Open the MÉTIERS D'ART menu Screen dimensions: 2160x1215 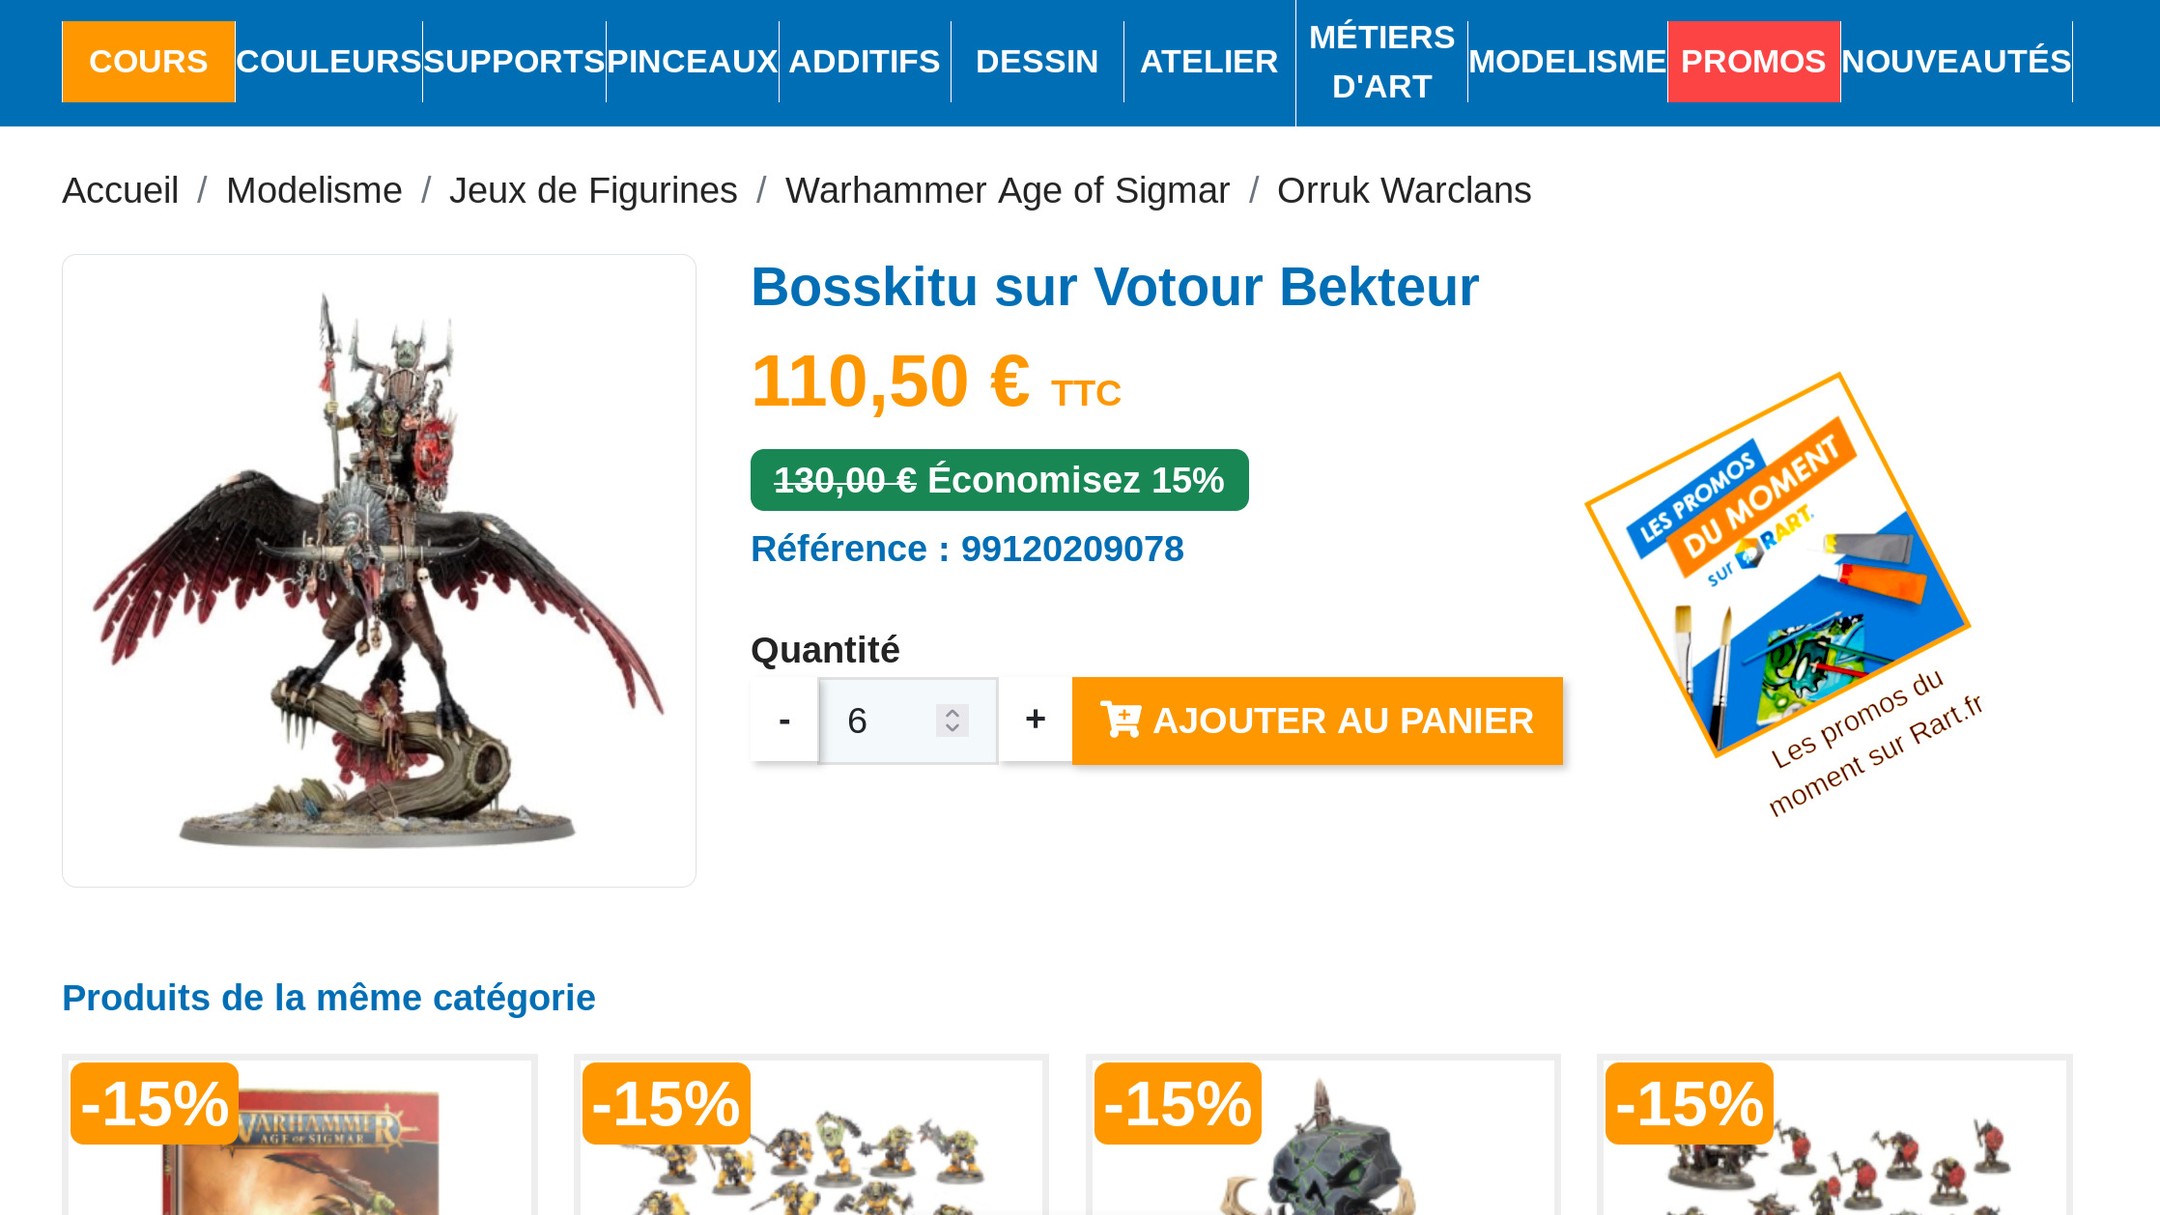pos(1381,62)
